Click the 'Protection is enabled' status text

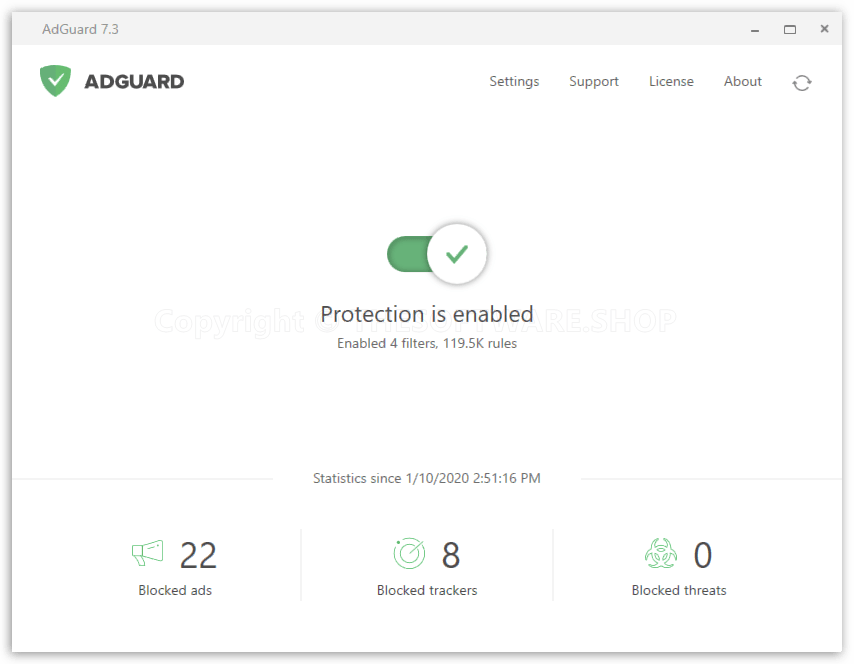coord(427,314)
